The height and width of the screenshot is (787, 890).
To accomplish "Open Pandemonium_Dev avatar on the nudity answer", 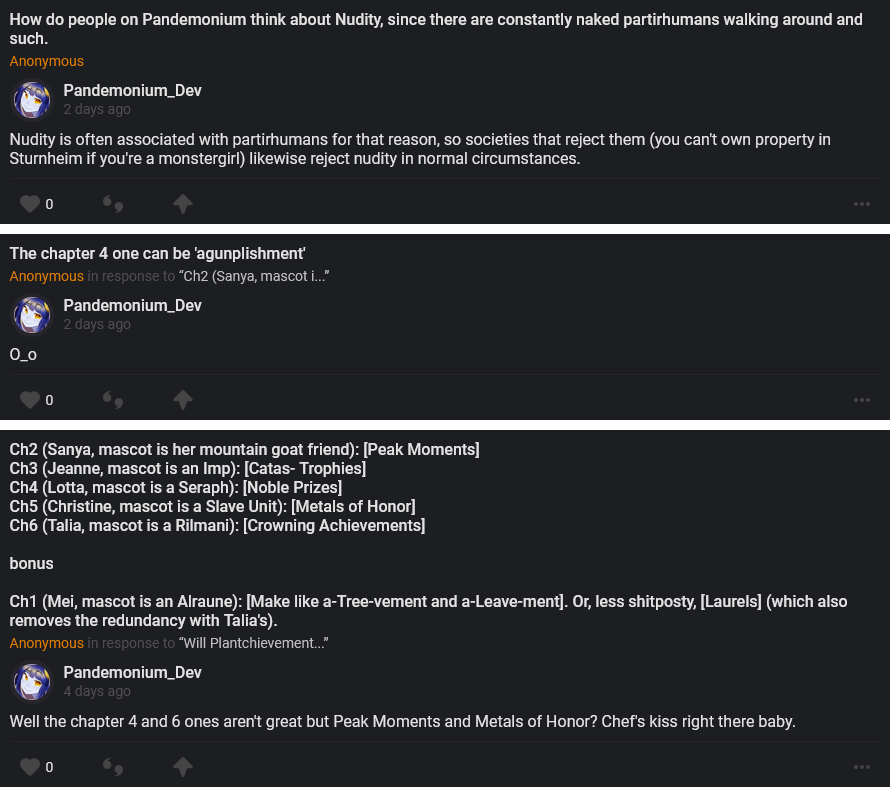I will 32,100.
